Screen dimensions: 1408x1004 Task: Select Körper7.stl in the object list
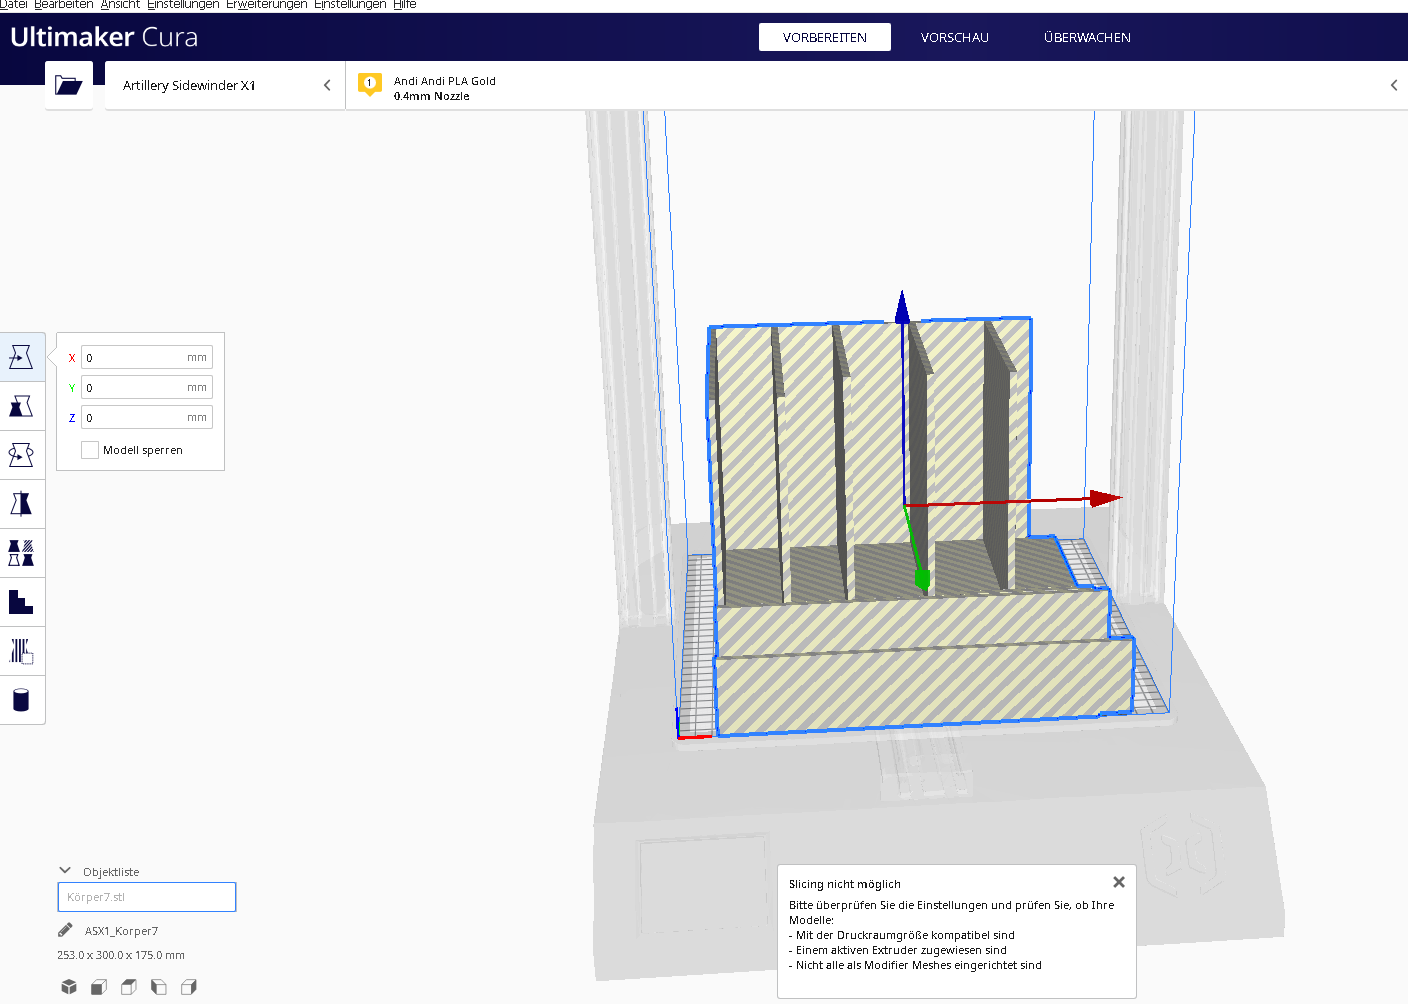pos(147,897)
